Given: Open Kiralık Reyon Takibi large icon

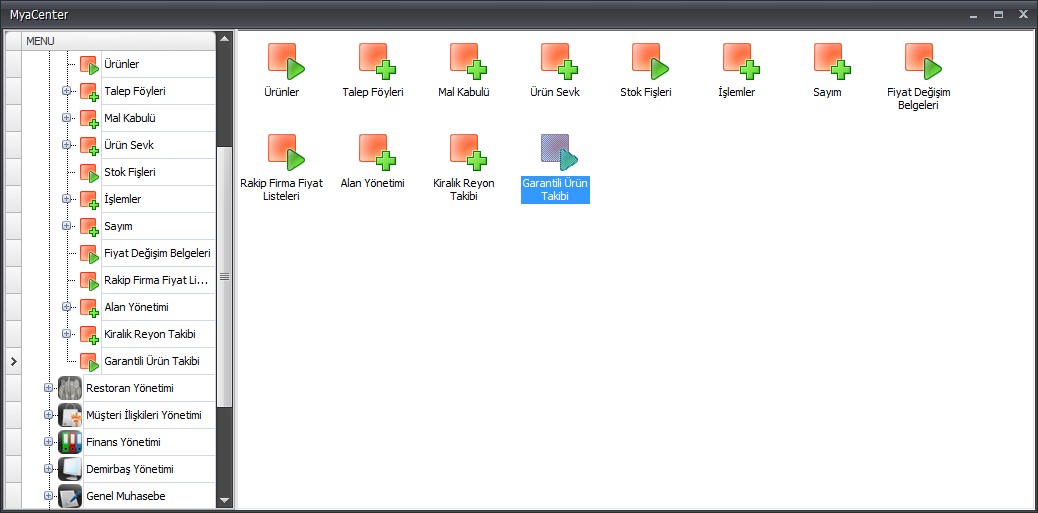Looking at the screenshot, I should 468,152.
